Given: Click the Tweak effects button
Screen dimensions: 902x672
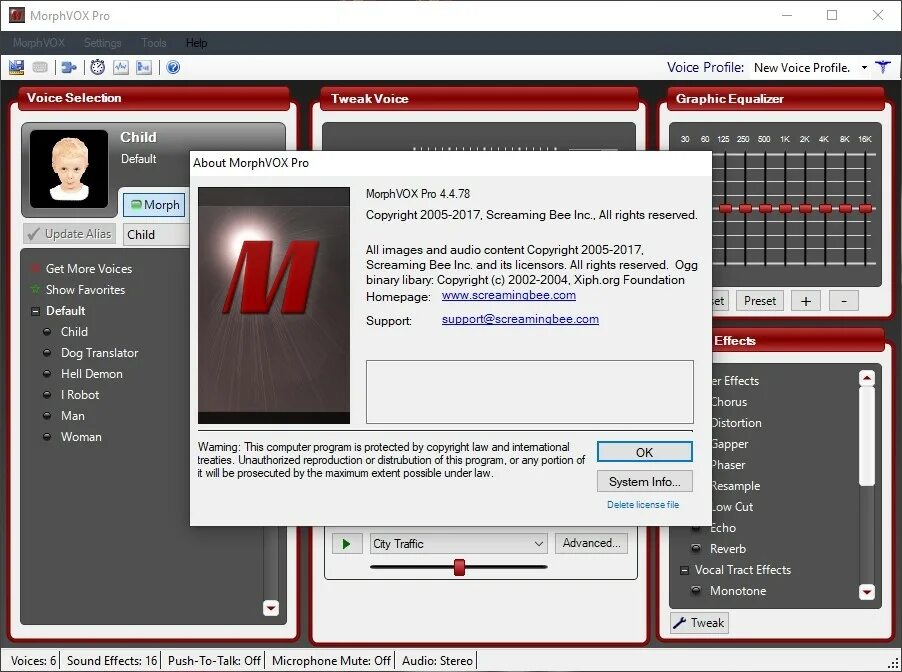Looking at the screenshot, I should pyautogui.click(x=700, y=623).
